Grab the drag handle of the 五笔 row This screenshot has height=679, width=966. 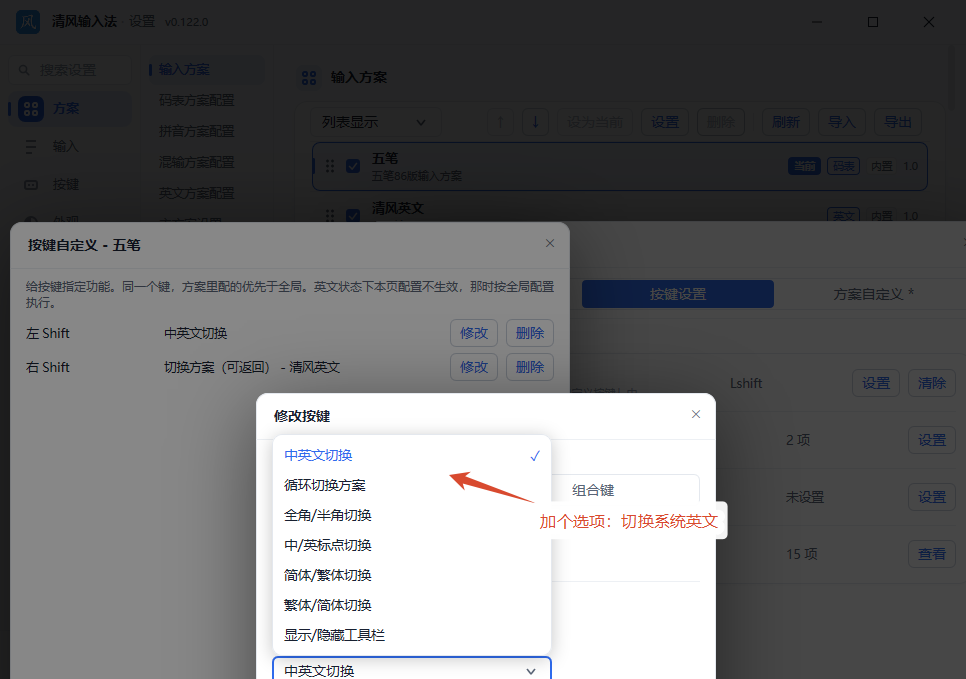point(330,166)
